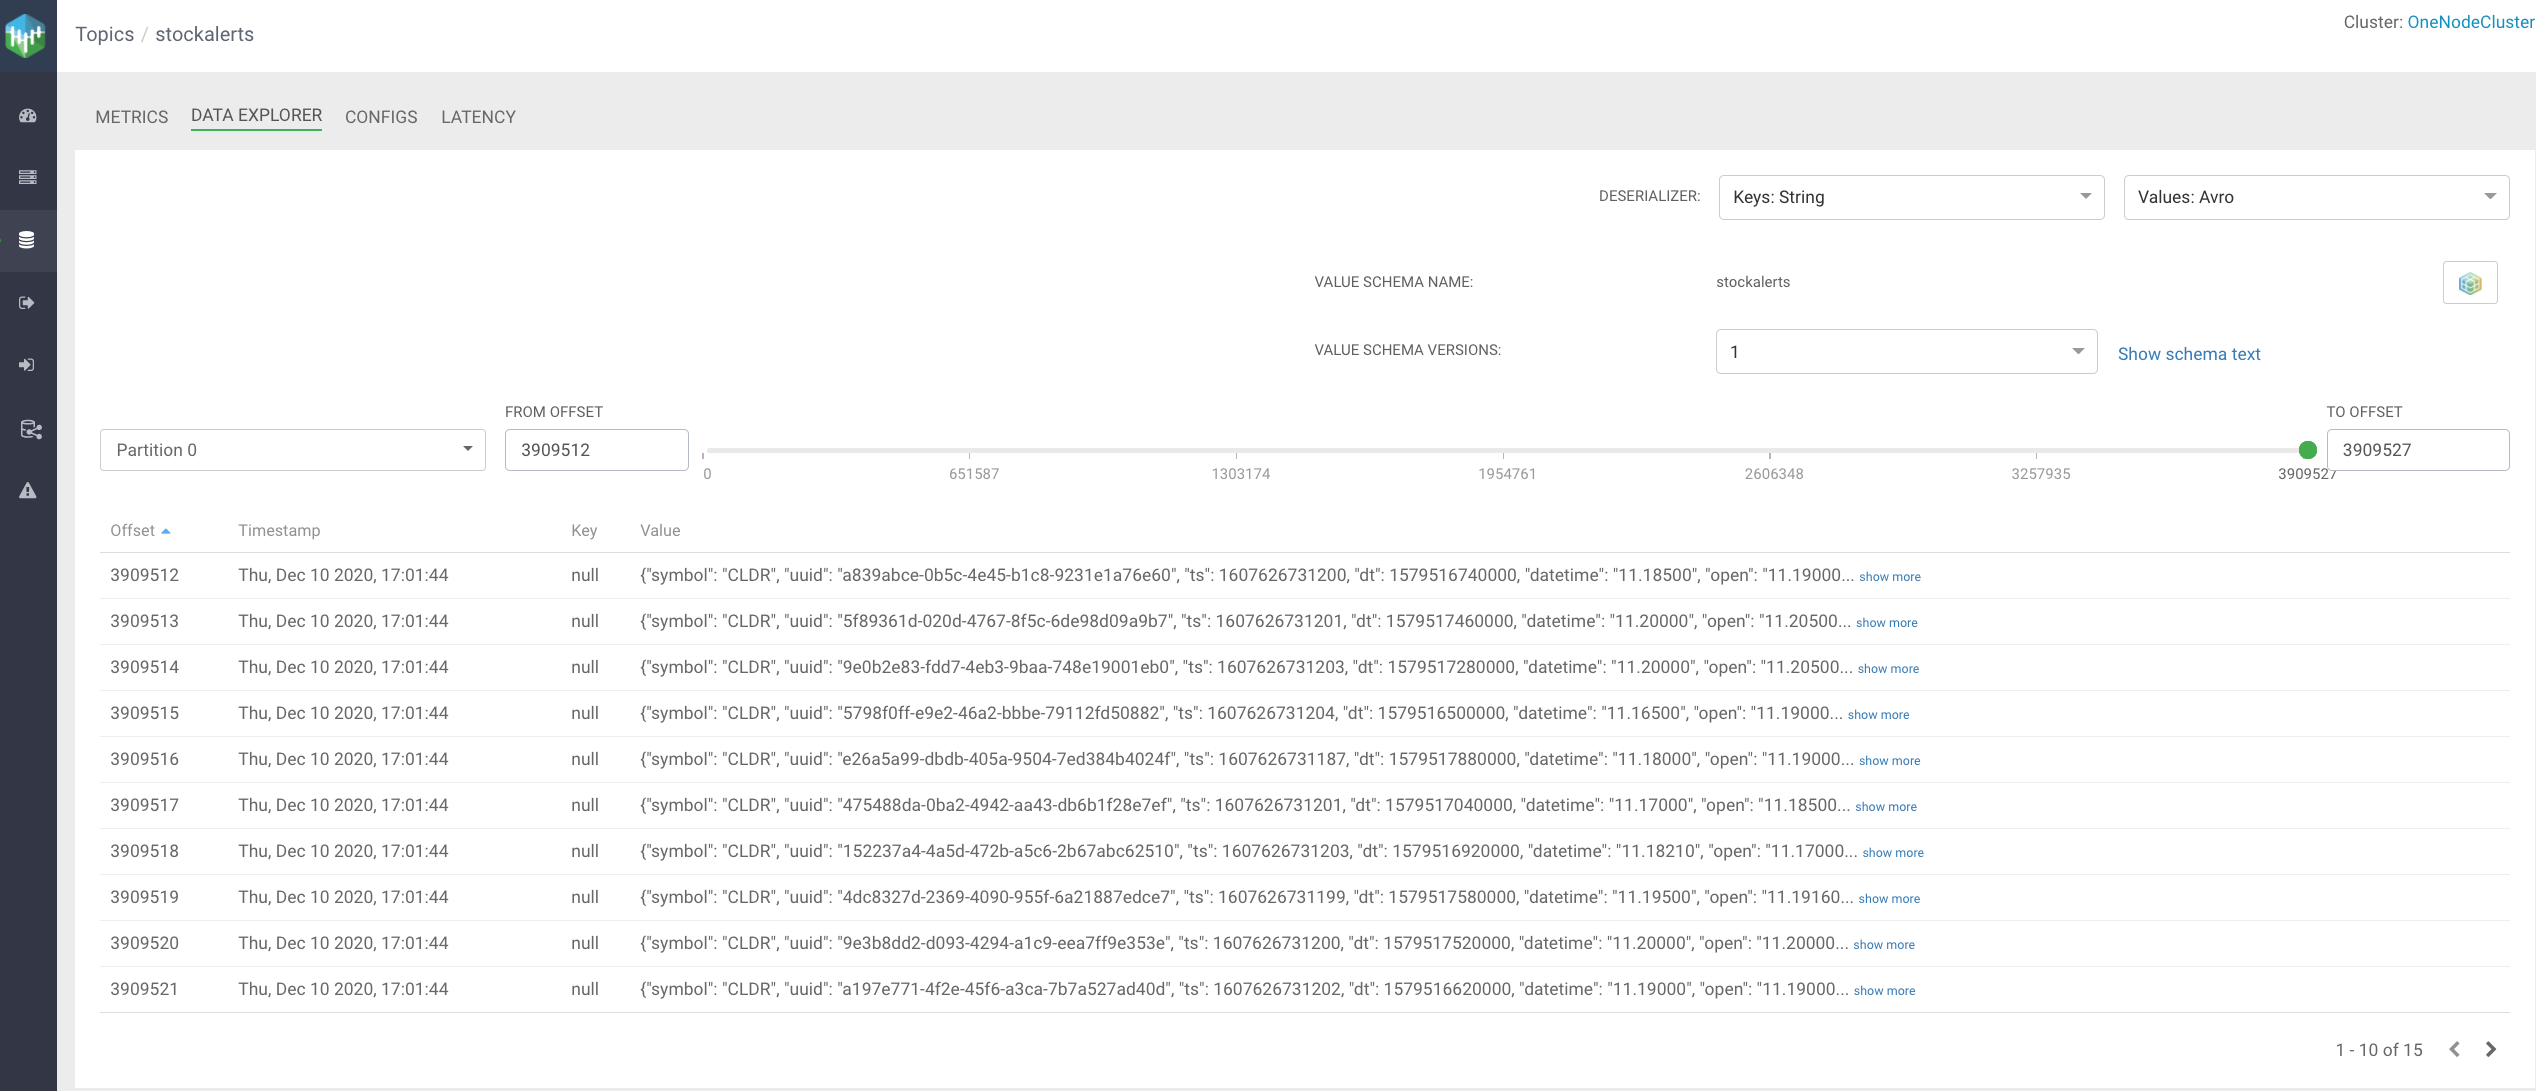Switch to the METRICS tab
Image resolution: width=2536 pixels, height=1091 pixels.
[131, 117]
